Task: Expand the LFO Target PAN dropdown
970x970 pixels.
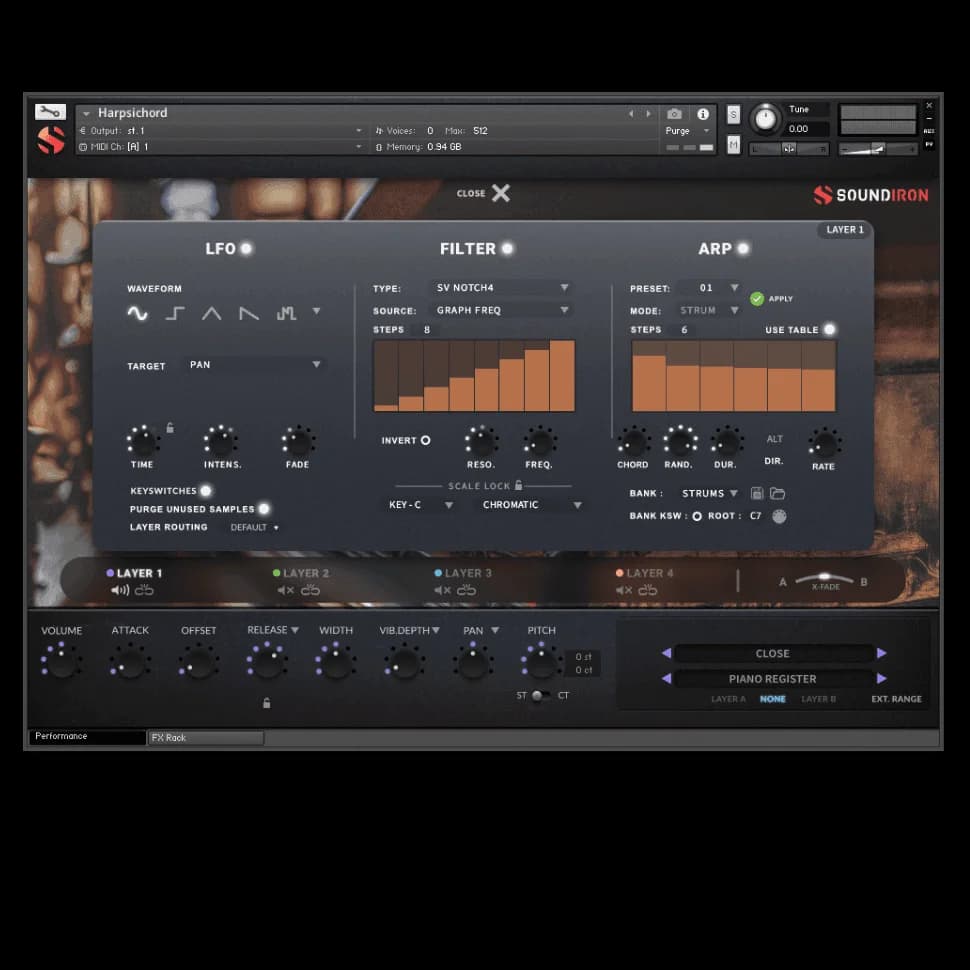Action: 255,365
